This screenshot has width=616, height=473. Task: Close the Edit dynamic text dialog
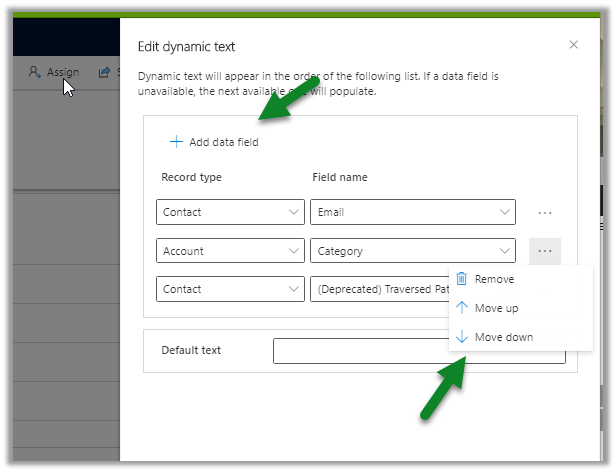pyautogui.click(x=573, y=45)
